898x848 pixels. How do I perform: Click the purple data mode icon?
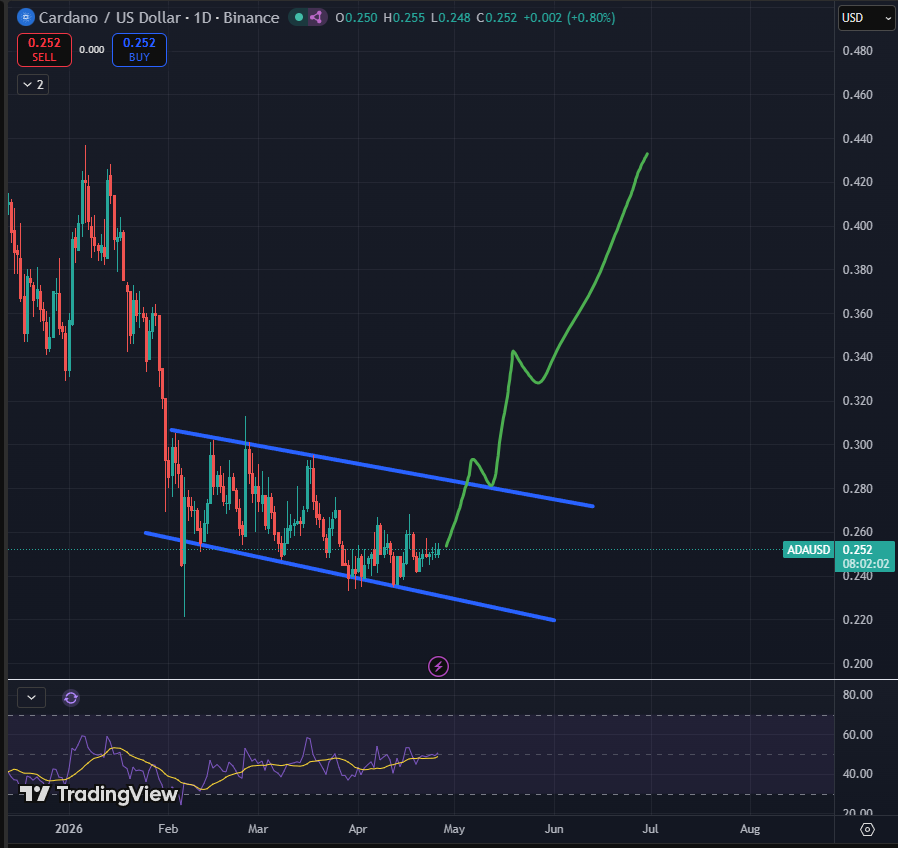point(316,18)
